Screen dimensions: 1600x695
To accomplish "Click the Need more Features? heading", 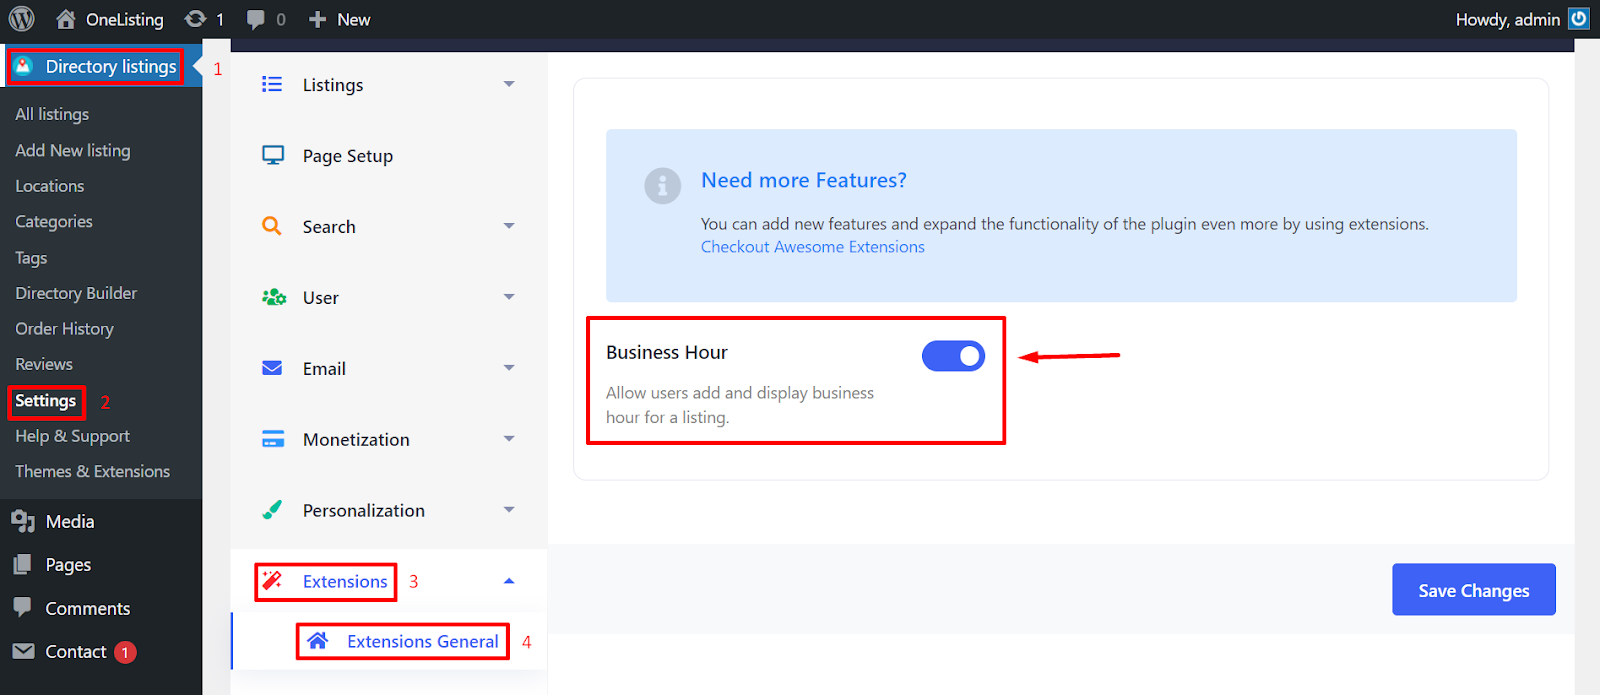I will click(x=804, y=180).
